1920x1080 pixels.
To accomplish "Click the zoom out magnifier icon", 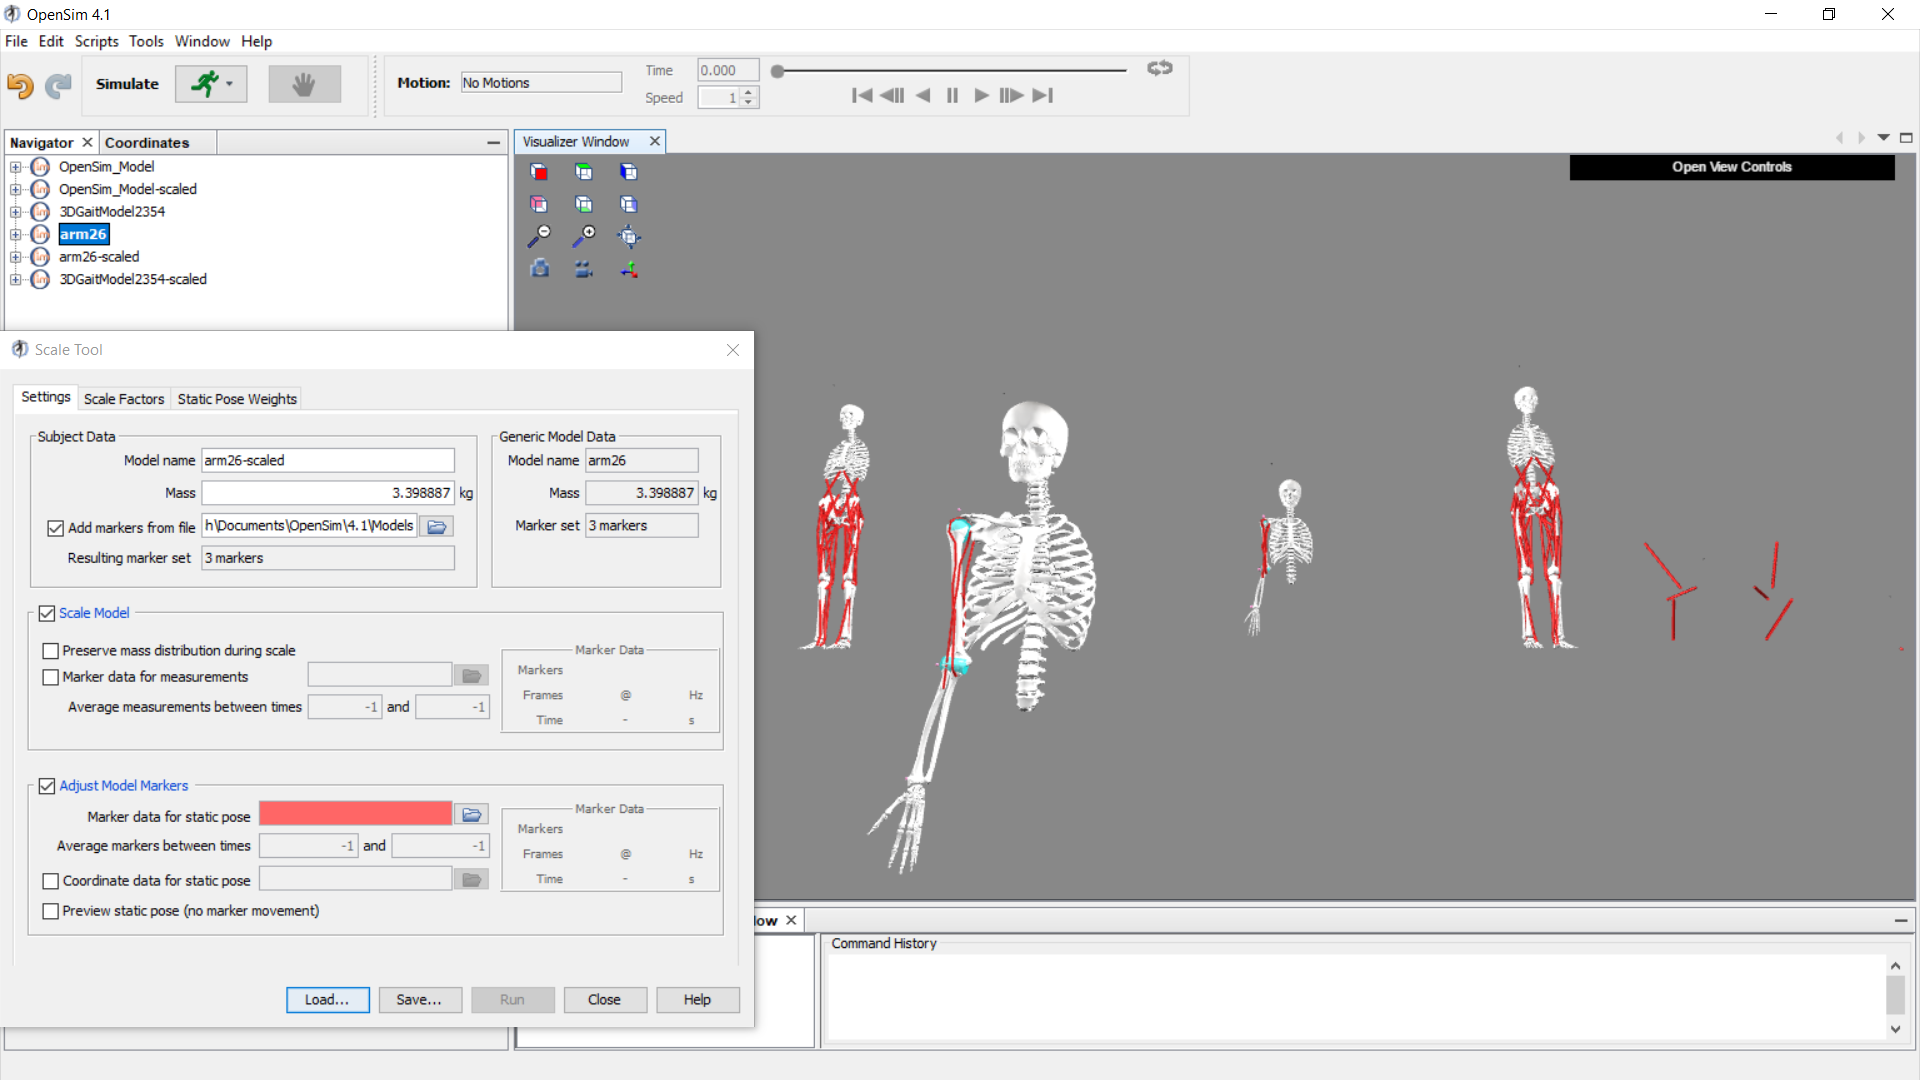I will click(539, 236).
